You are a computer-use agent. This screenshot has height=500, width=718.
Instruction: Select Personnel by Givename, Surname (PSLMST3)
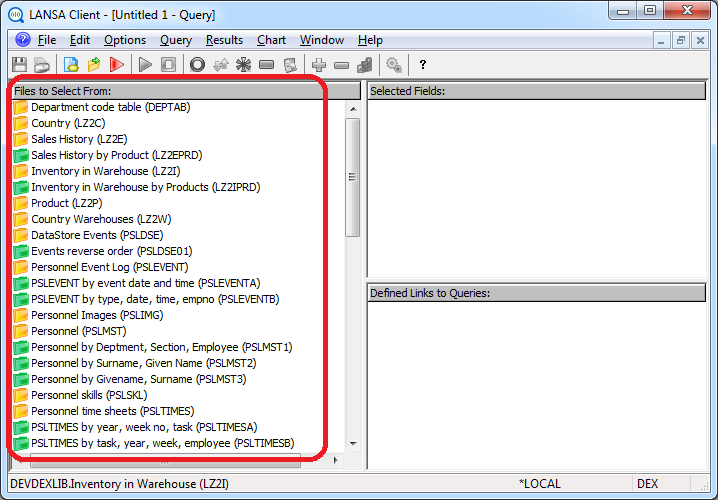(x=139, y=380)
